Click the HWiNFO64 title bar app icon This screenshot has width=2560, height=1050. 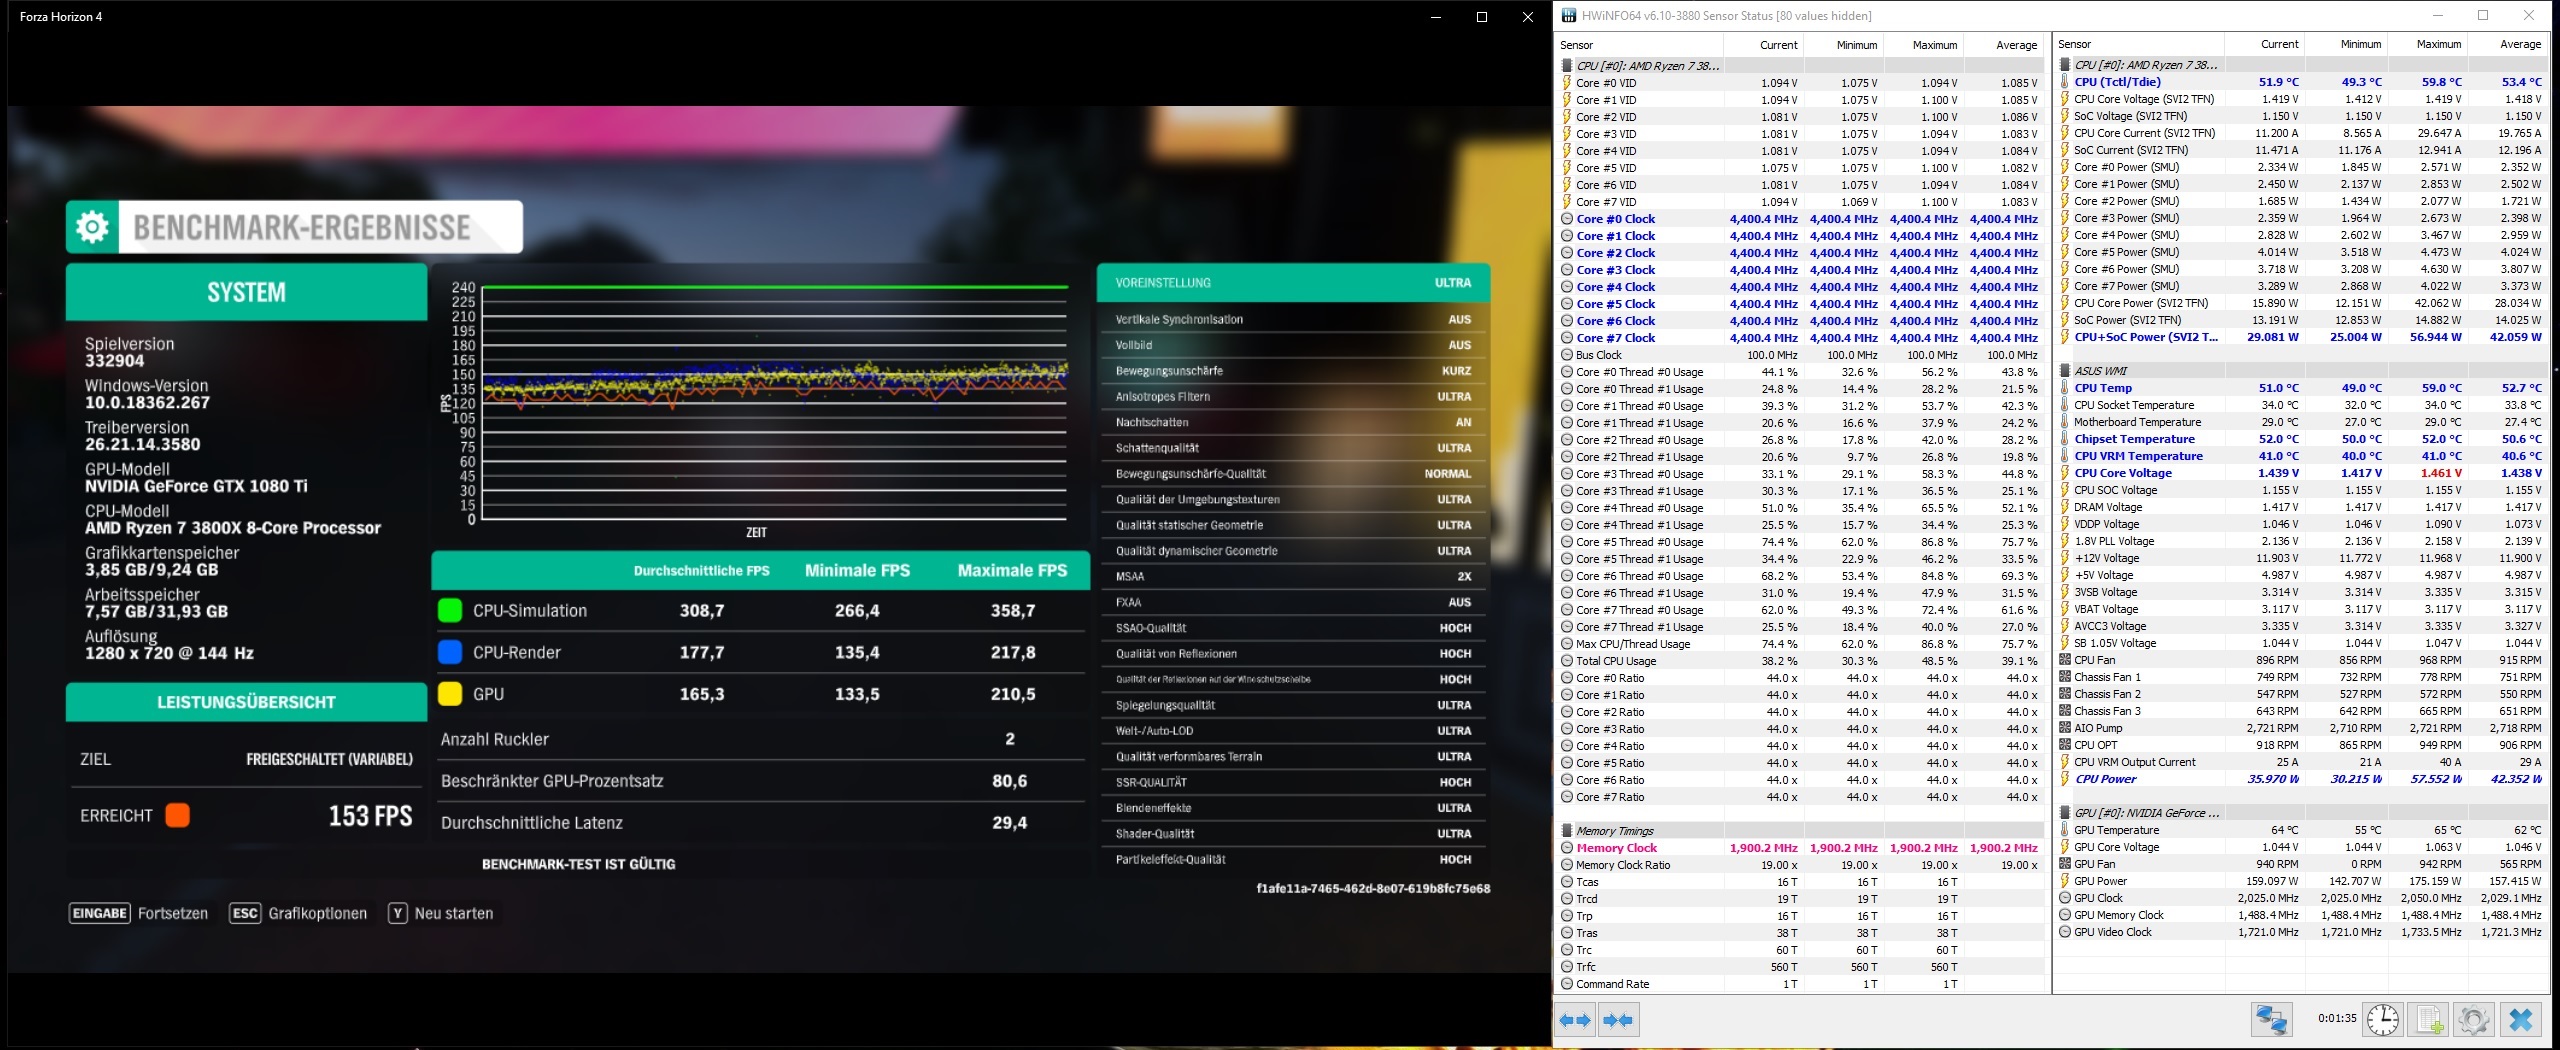click(x=1569, y=15)
